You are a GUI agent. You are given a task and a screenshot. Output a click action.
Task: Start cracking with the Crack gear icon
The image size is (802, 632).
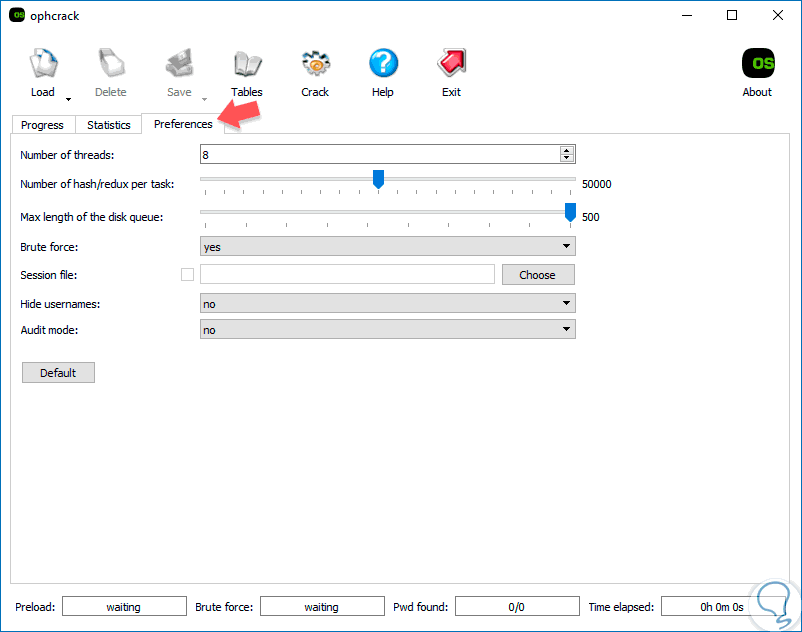pos(315,64)
